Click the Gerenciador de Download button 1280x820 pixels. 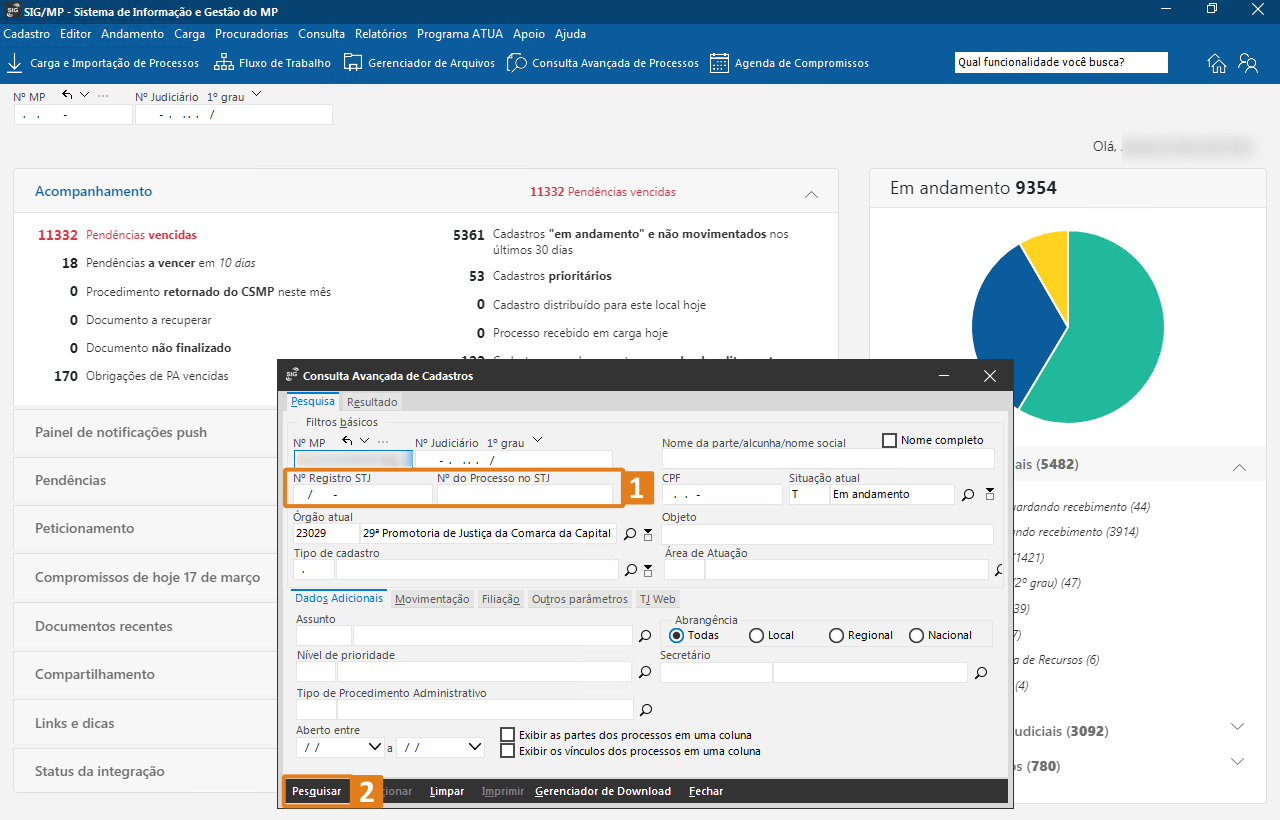603,791
